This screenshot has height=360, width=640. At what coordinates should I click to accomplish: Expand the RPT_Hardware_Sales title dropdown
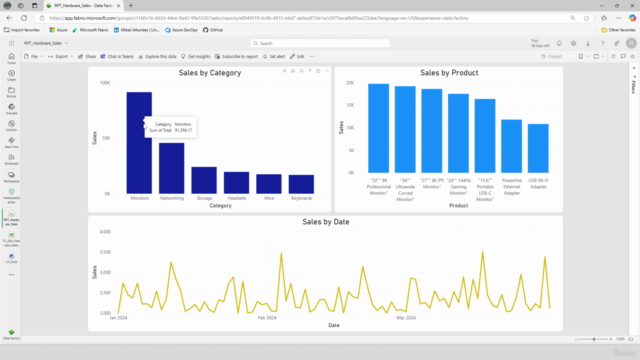tap(67, 43)
